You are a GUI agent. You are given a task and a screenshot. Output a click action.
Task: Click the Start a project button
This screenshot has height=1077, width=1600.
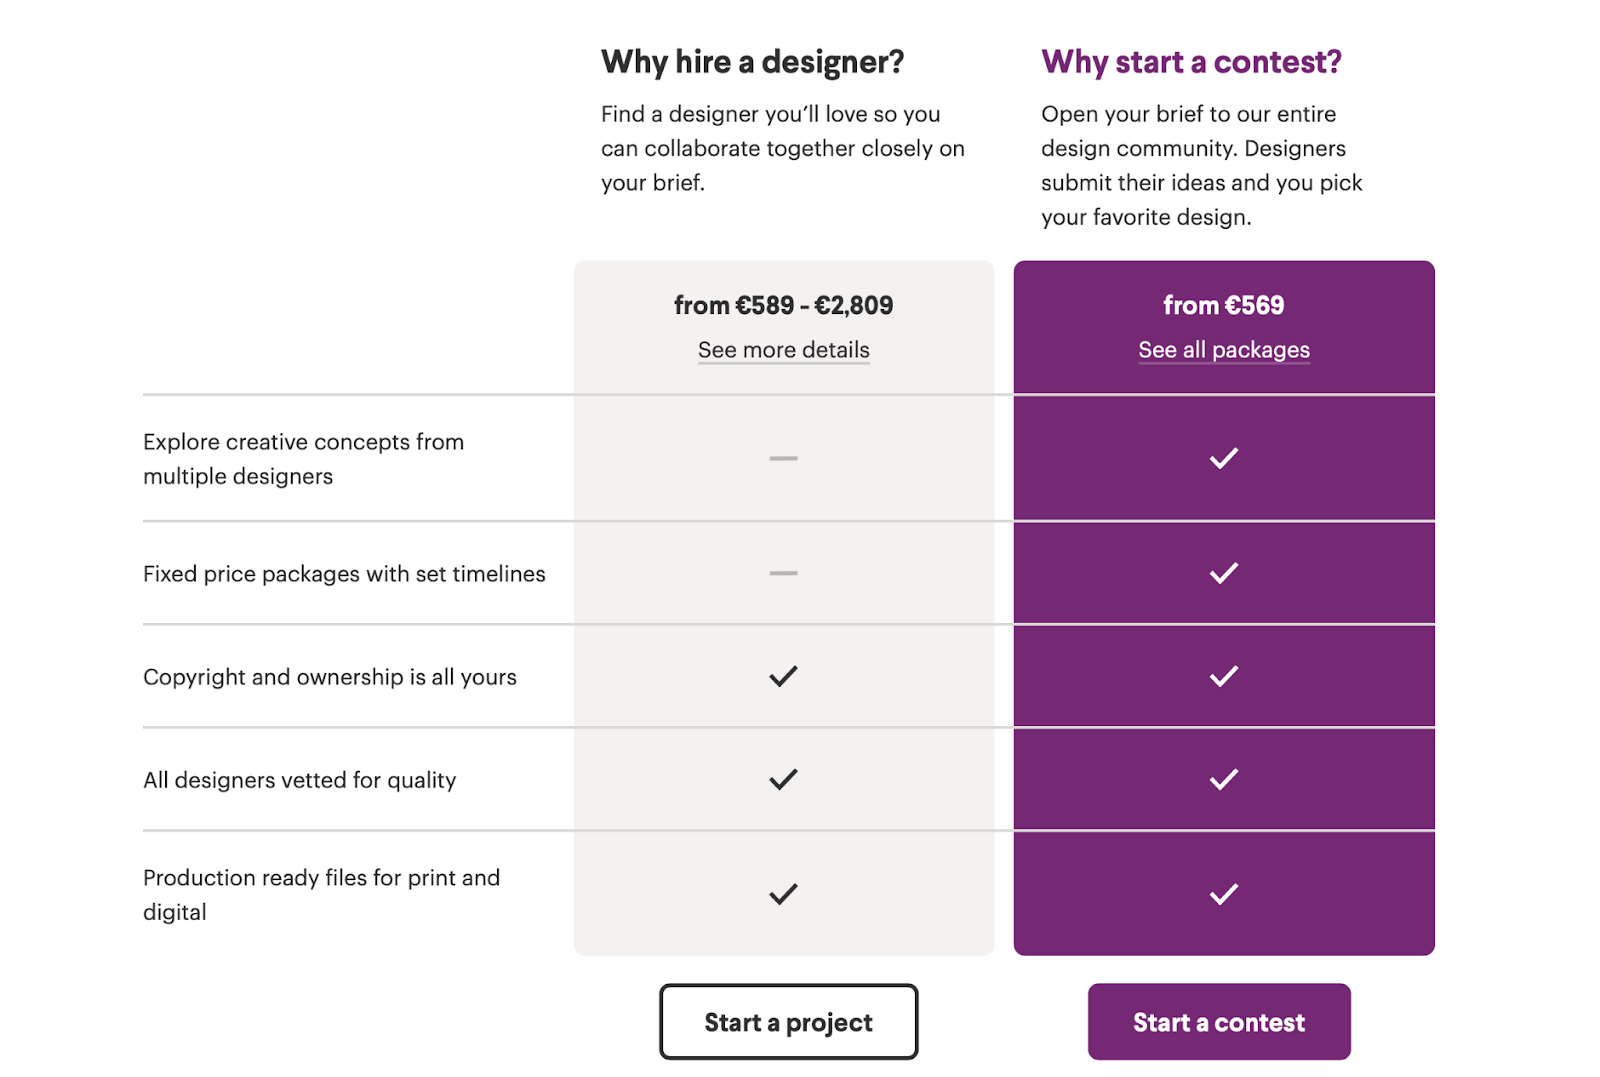788,1022
